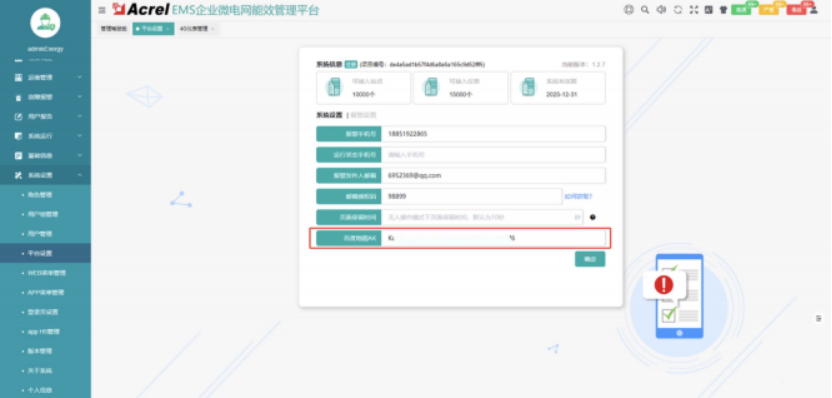Expand the 故障报警 menu chevron
832x398 pixels.
tap(80, 97)
